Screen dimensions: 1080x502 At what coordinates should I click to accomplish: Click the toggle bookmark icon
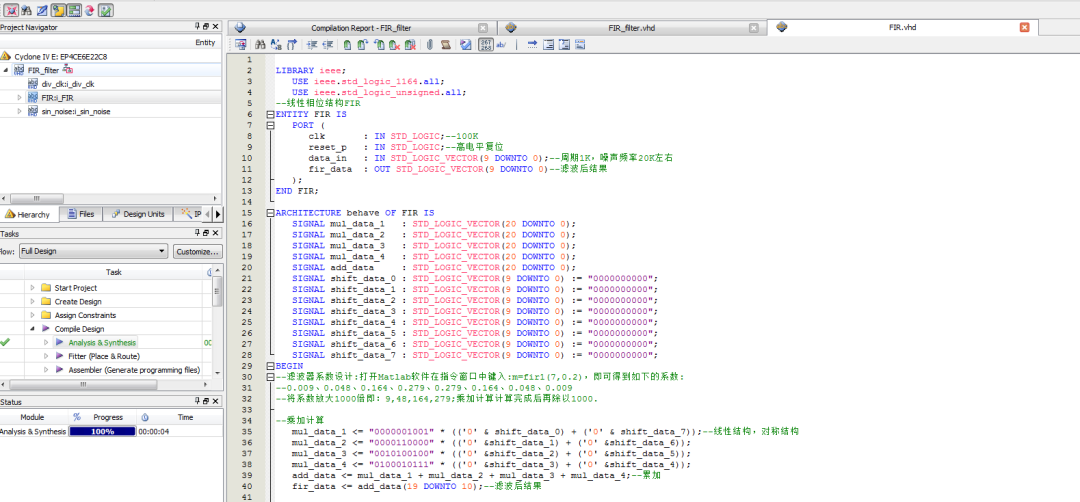(x=347, y=45)
